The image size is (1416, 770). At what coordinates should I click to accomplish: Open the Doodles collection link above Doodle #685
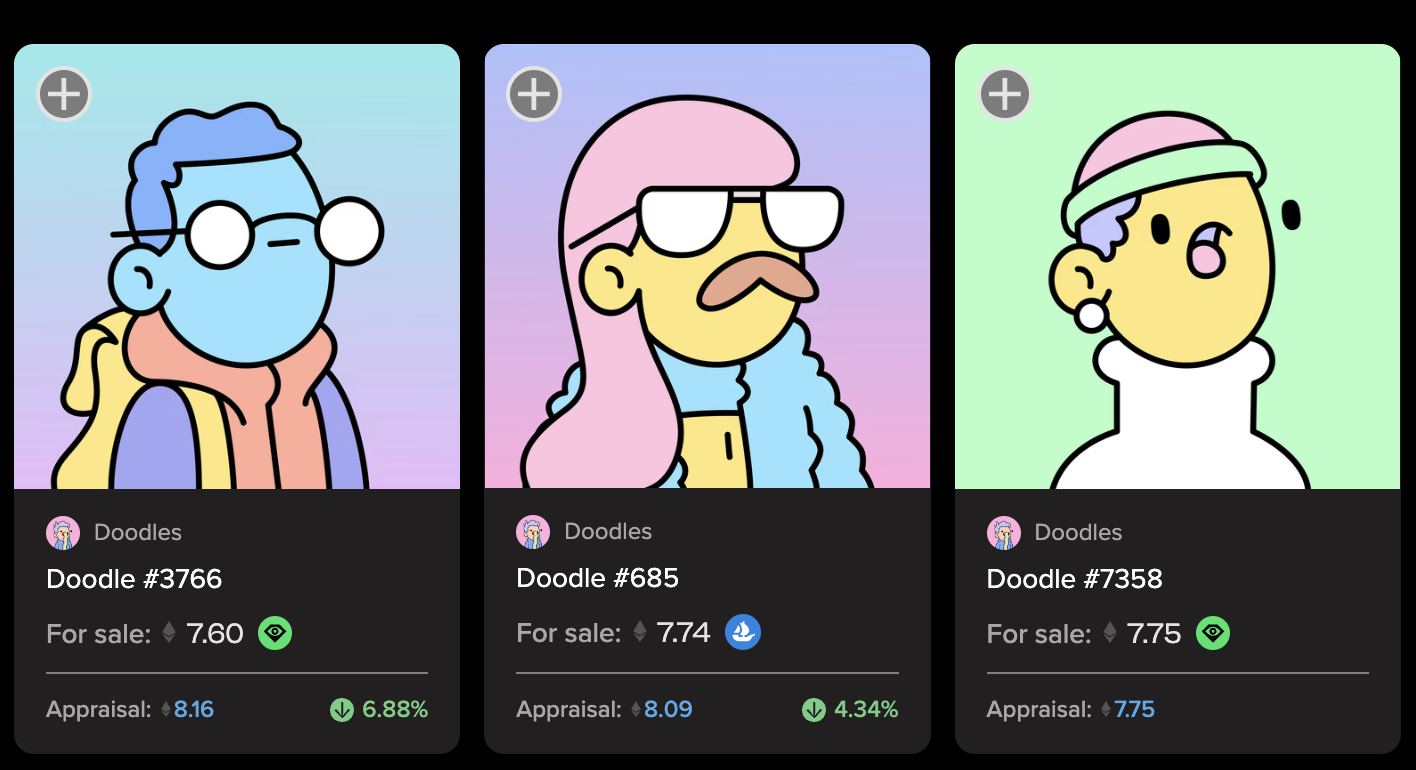click(608, 532)
